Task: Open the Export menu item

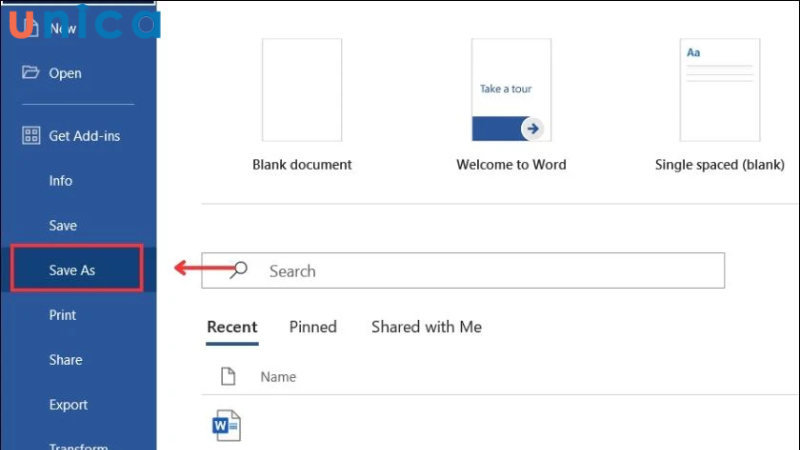Action: pyautogui.click(x=68, y=405)
